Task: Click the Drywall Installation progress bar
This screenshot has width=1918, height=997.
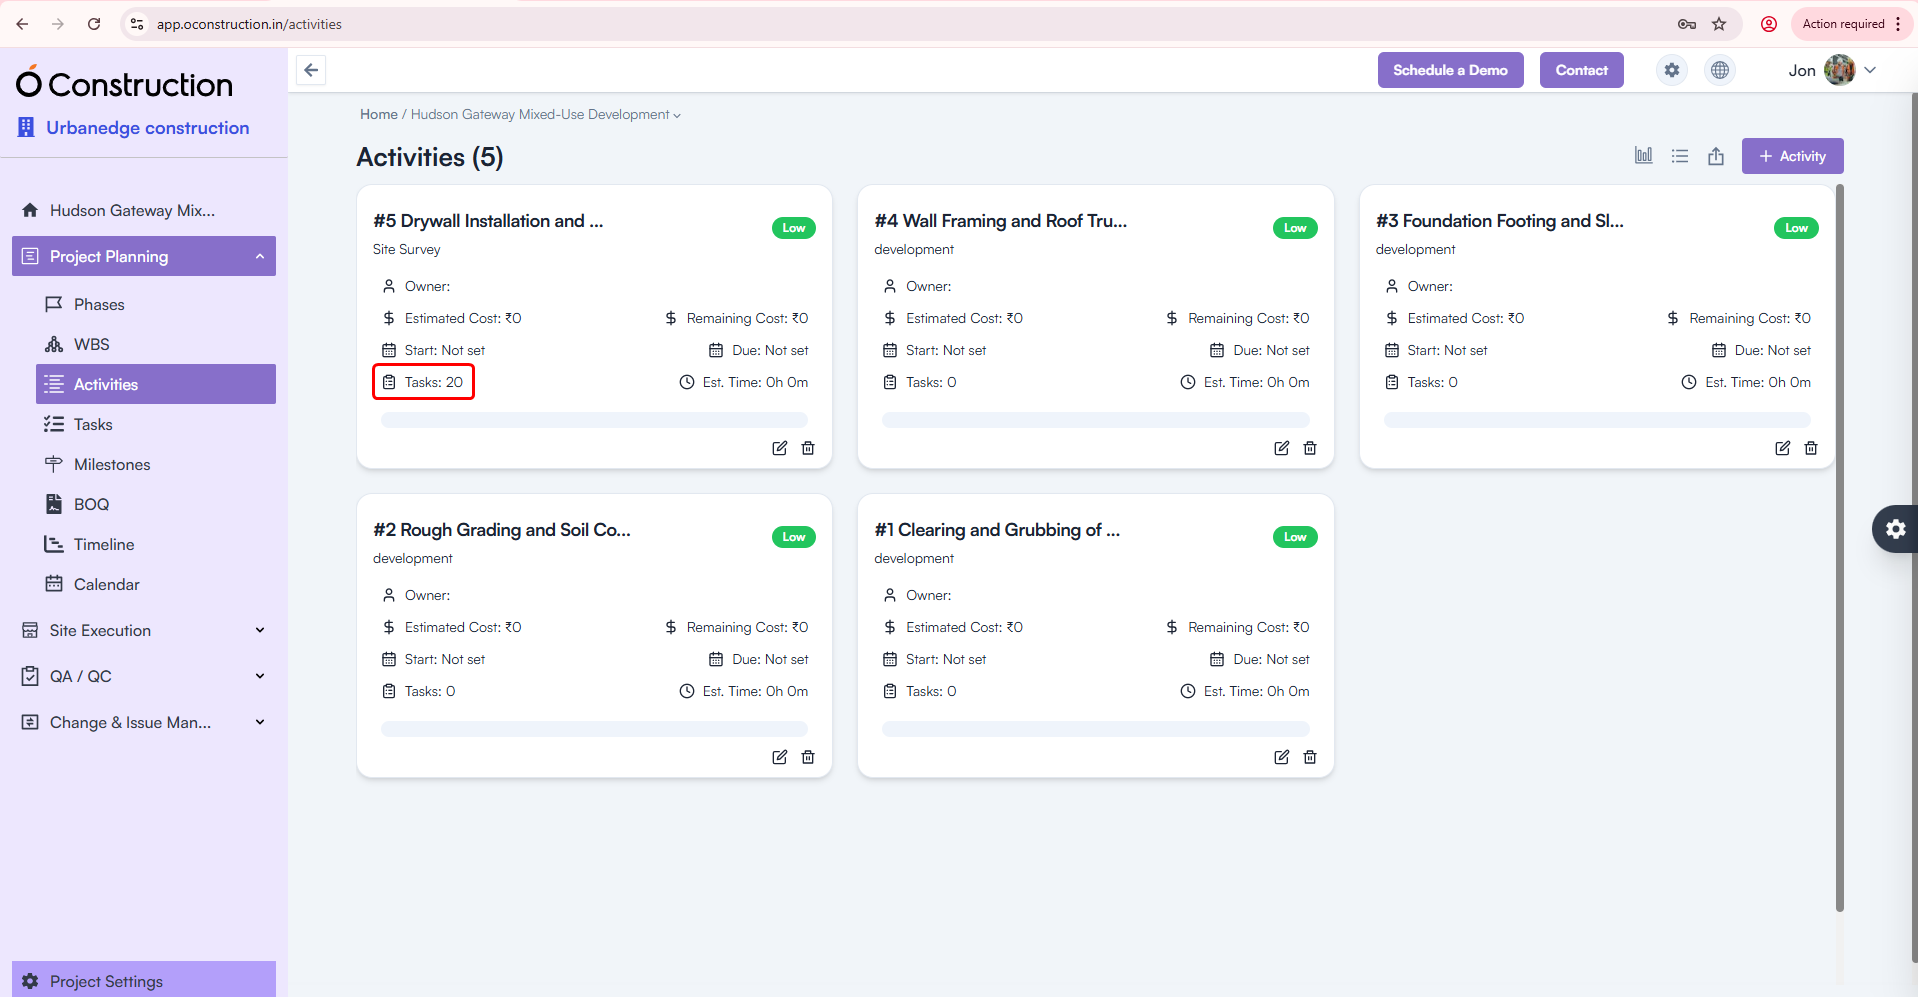Action: [594, 420]
